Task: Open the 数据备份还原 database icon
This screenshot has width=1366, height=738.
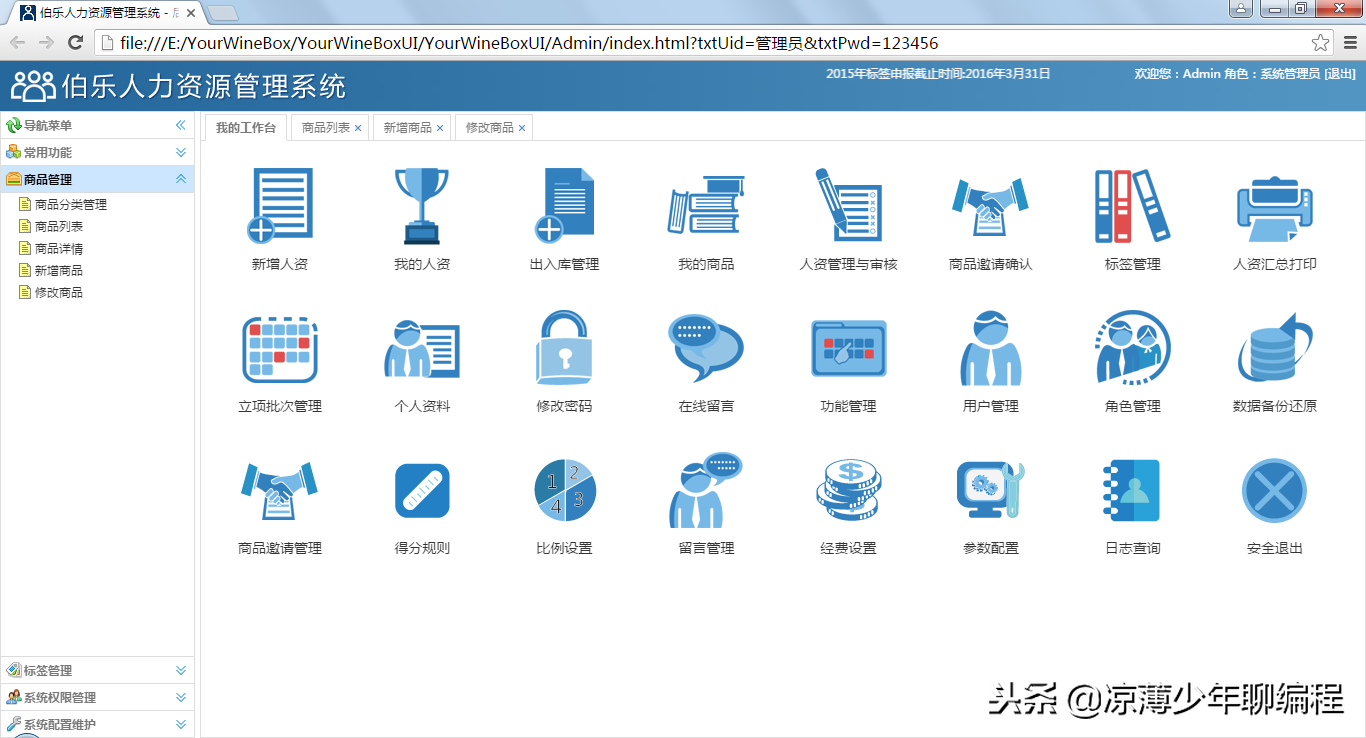Action: point(1275,348)
